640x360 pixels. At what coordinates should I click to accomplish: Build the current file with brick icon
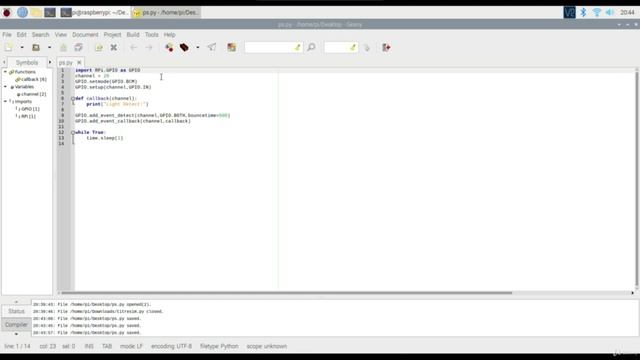[184, 47]
